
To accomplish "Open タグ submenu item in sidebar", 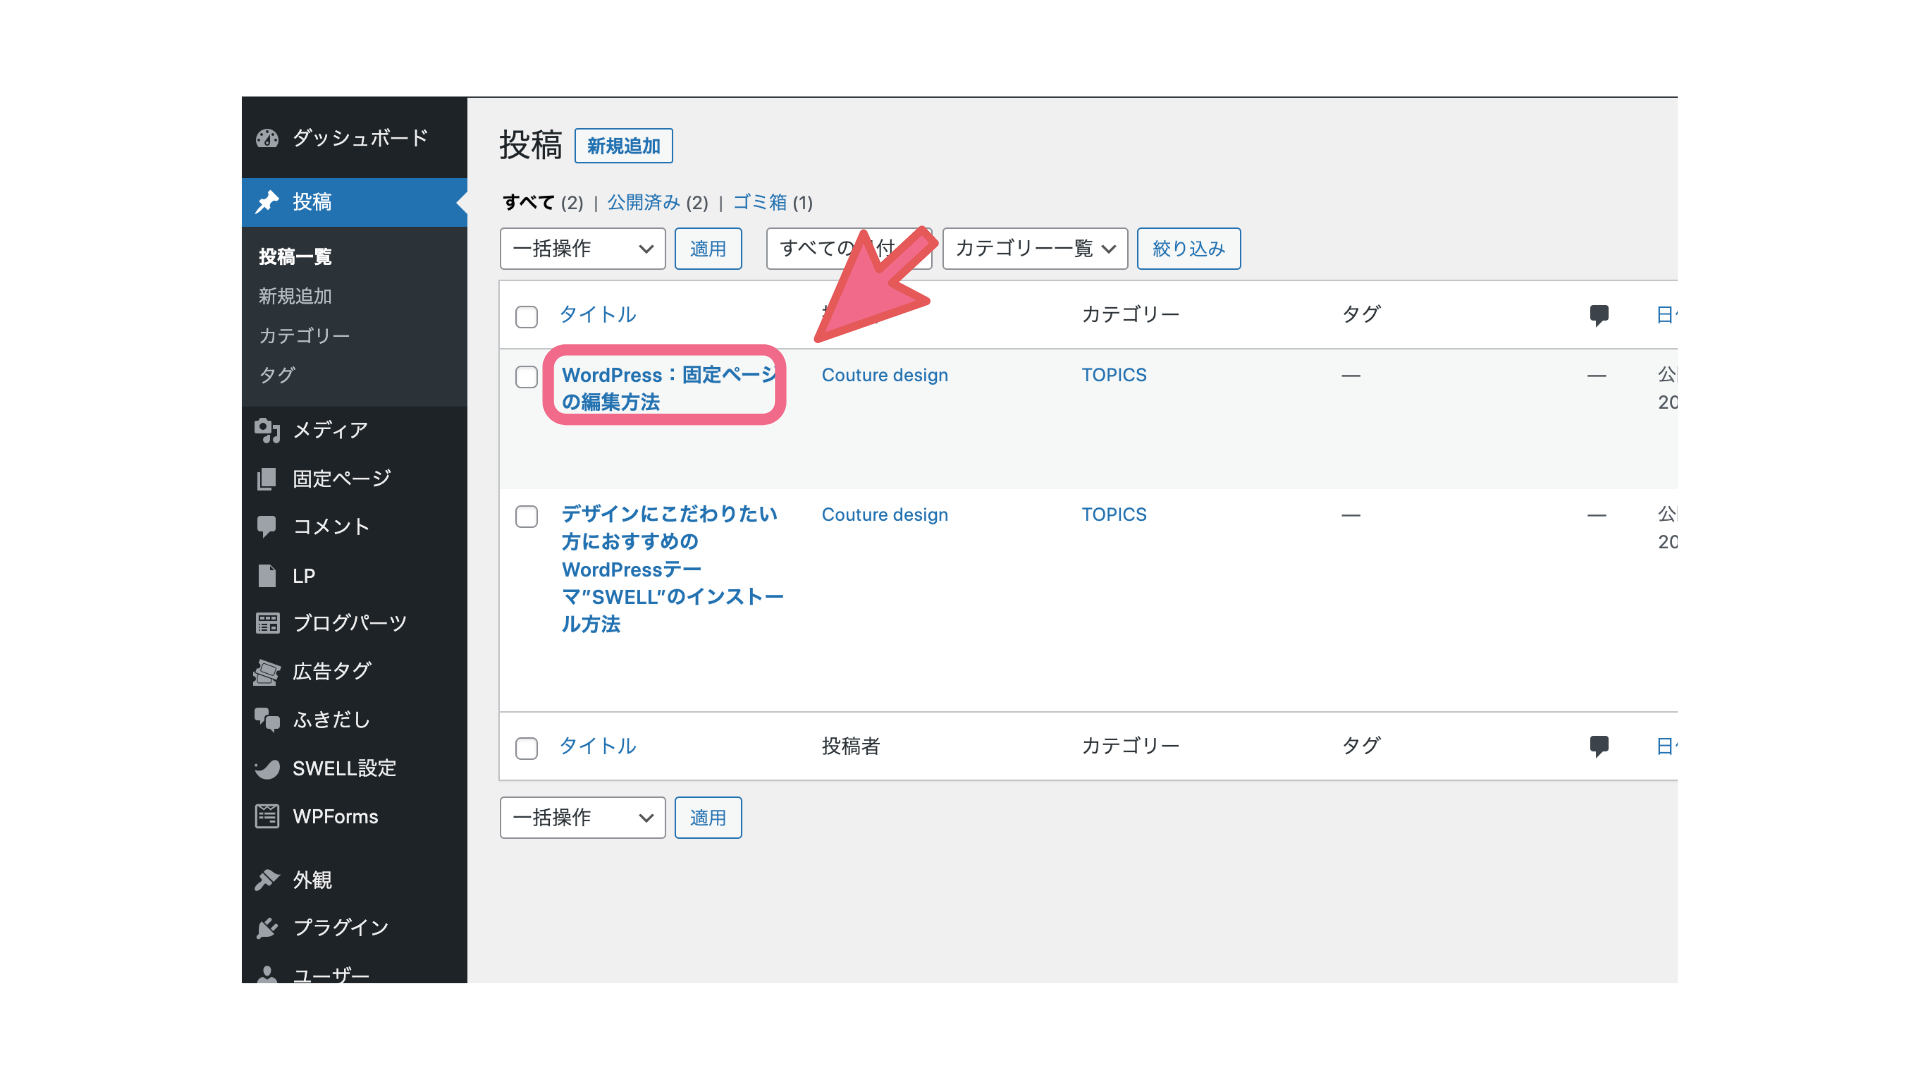I will 277,375.
